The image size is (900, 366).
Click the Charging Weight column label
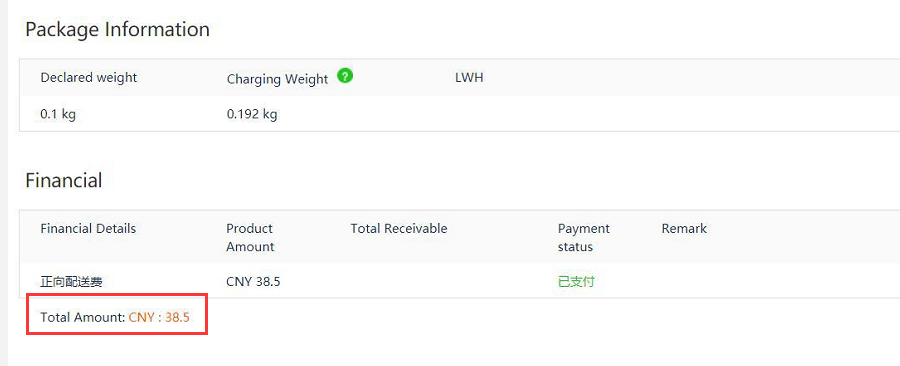[277, 79]
